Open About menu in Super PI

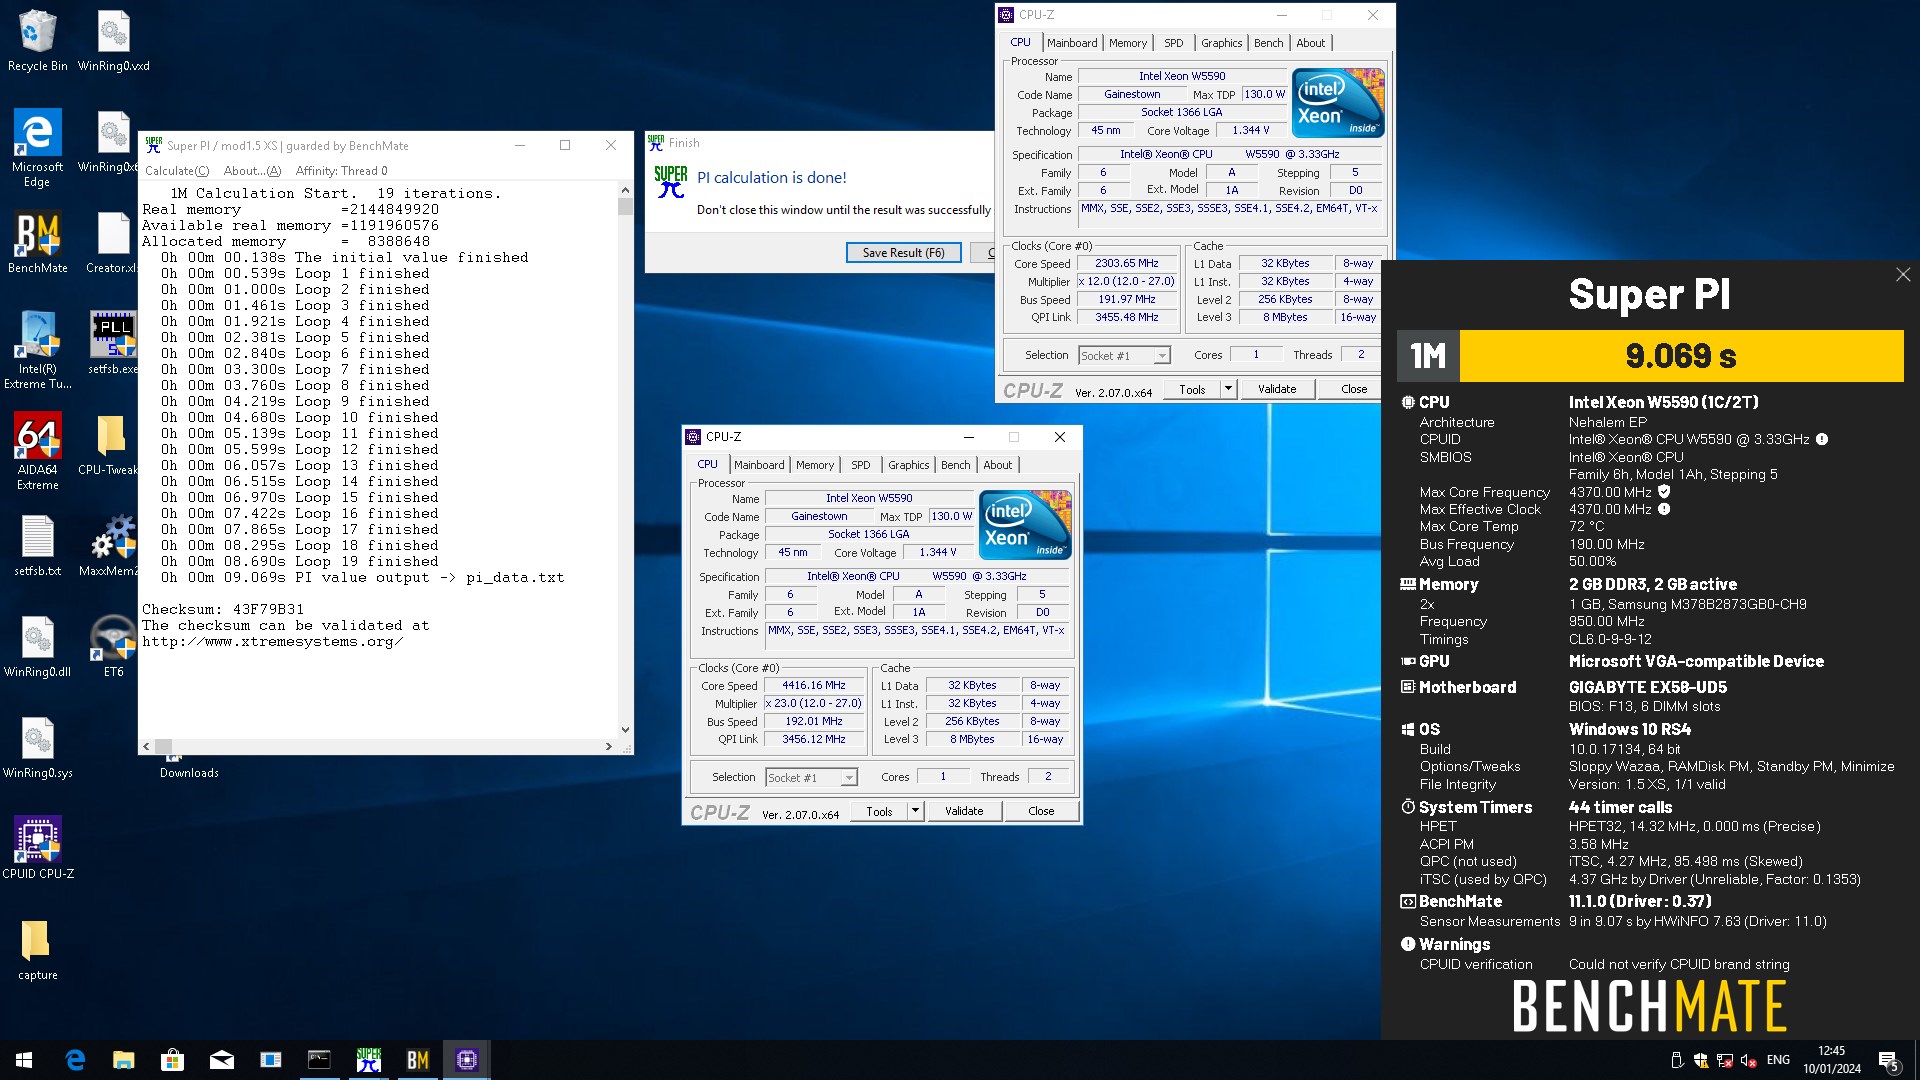(252, 171)
